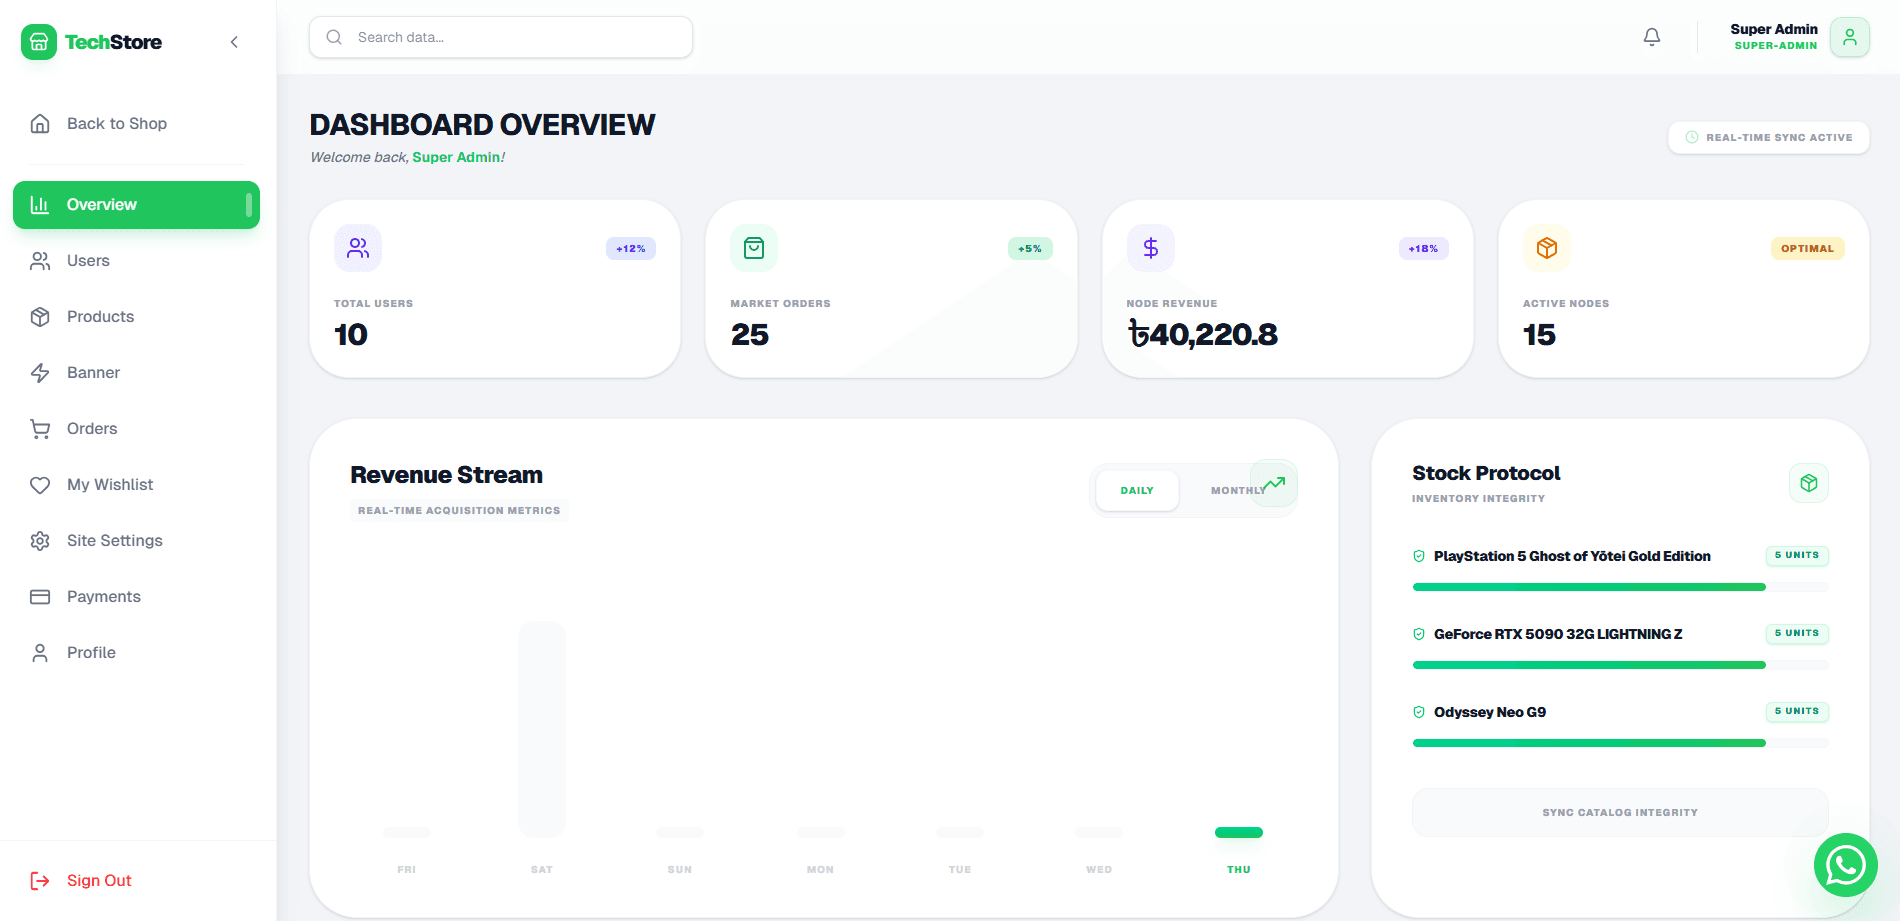Click the TechStore logo icon

pyautogui.click(x=39, y=42)
